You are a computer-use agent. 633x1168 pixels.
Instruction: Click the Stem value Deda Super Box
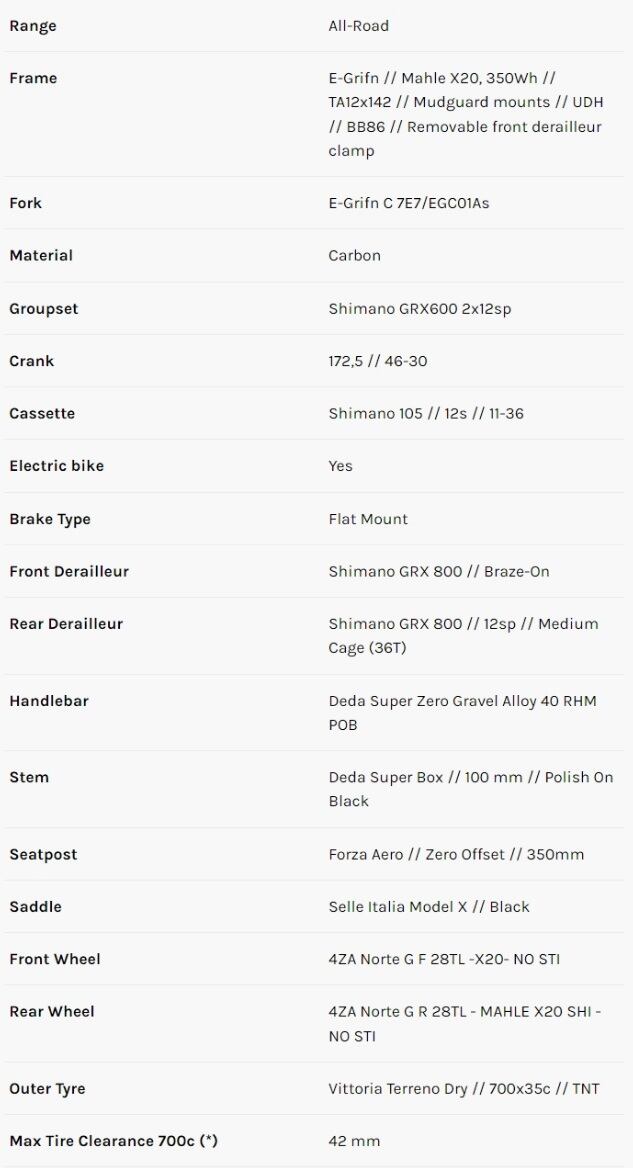[x=470, y=789]
